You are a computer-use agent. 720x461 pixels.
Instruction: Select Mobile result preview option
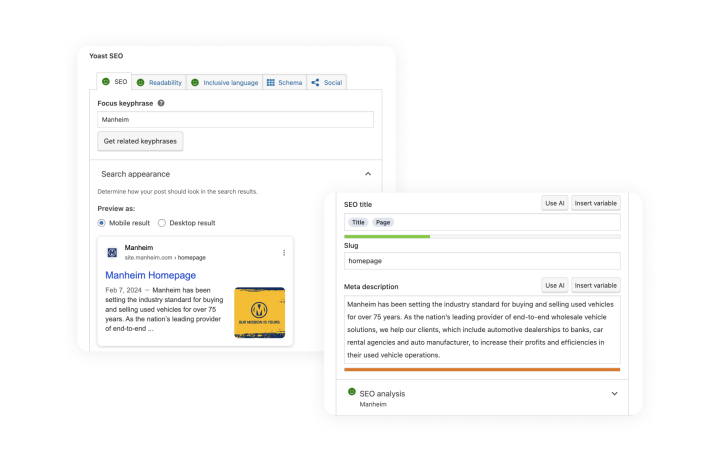click(x=101, y=223)
